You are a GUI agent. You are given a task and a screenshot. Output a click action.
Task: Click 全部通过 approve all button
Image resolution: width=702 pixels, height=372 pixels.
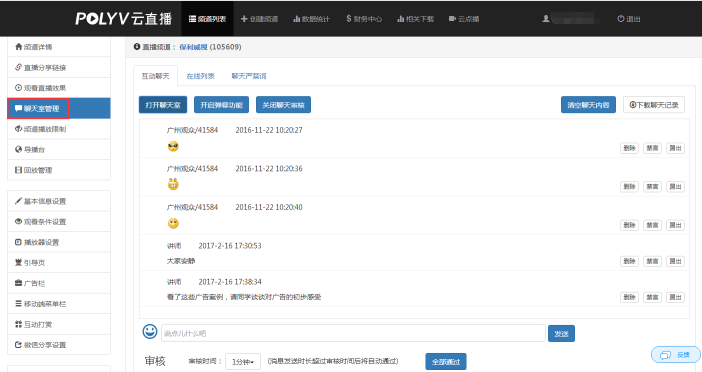click(446, 362)
